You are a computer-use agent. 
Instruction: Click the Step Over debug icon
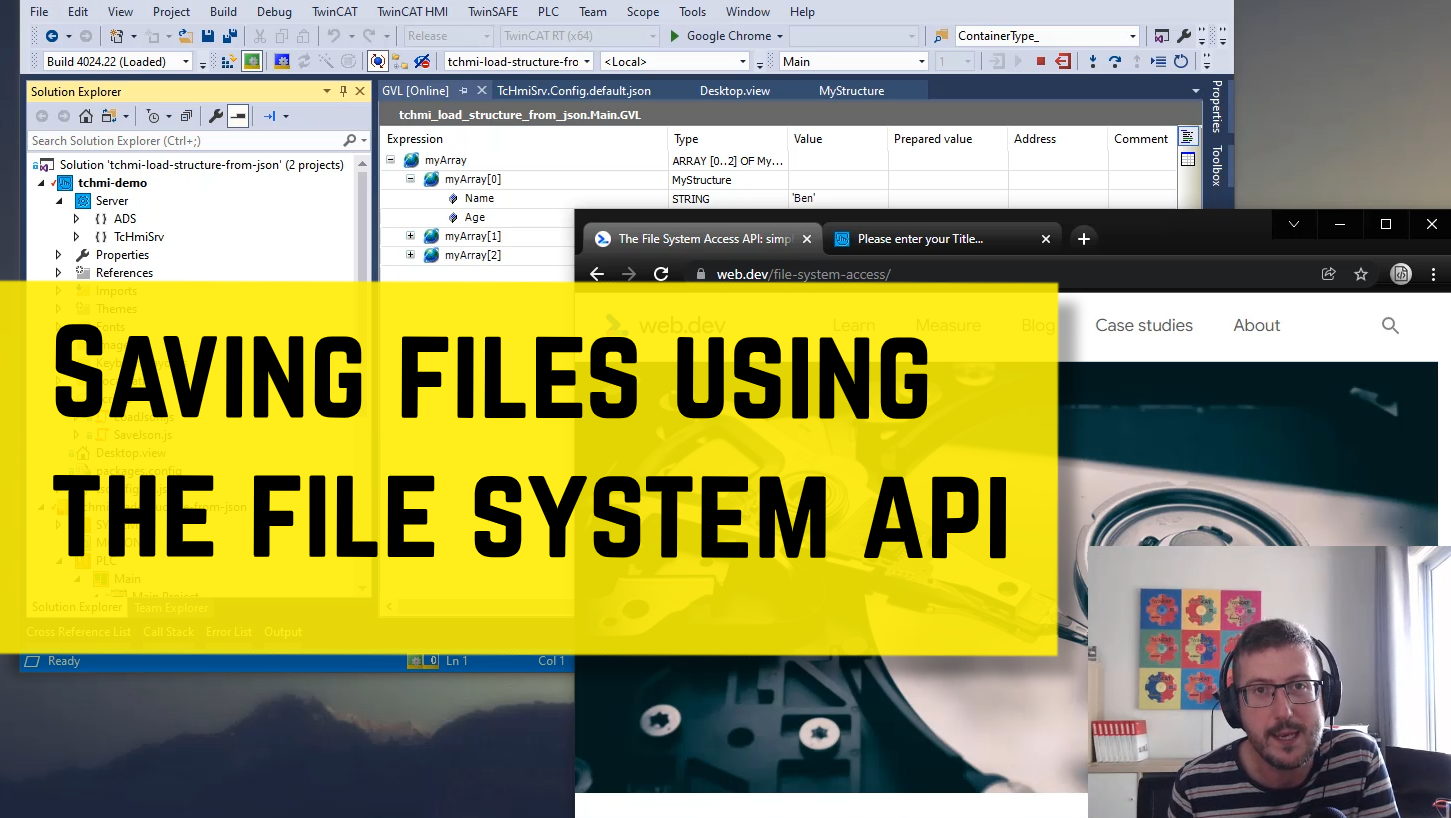click(x=1114, y=62)
